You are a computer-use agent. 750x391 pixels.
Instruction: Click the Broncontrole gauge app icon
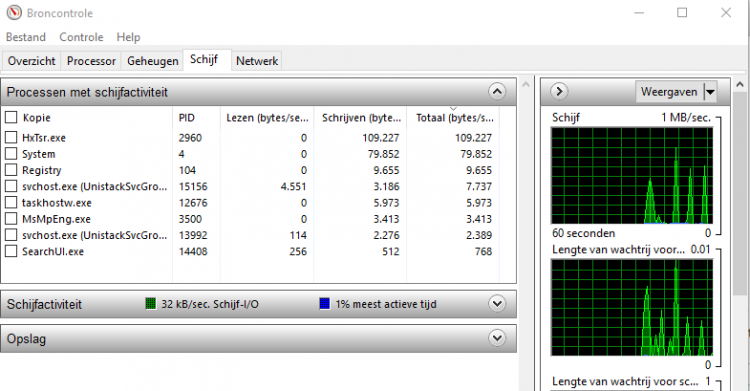coord(14,12)
